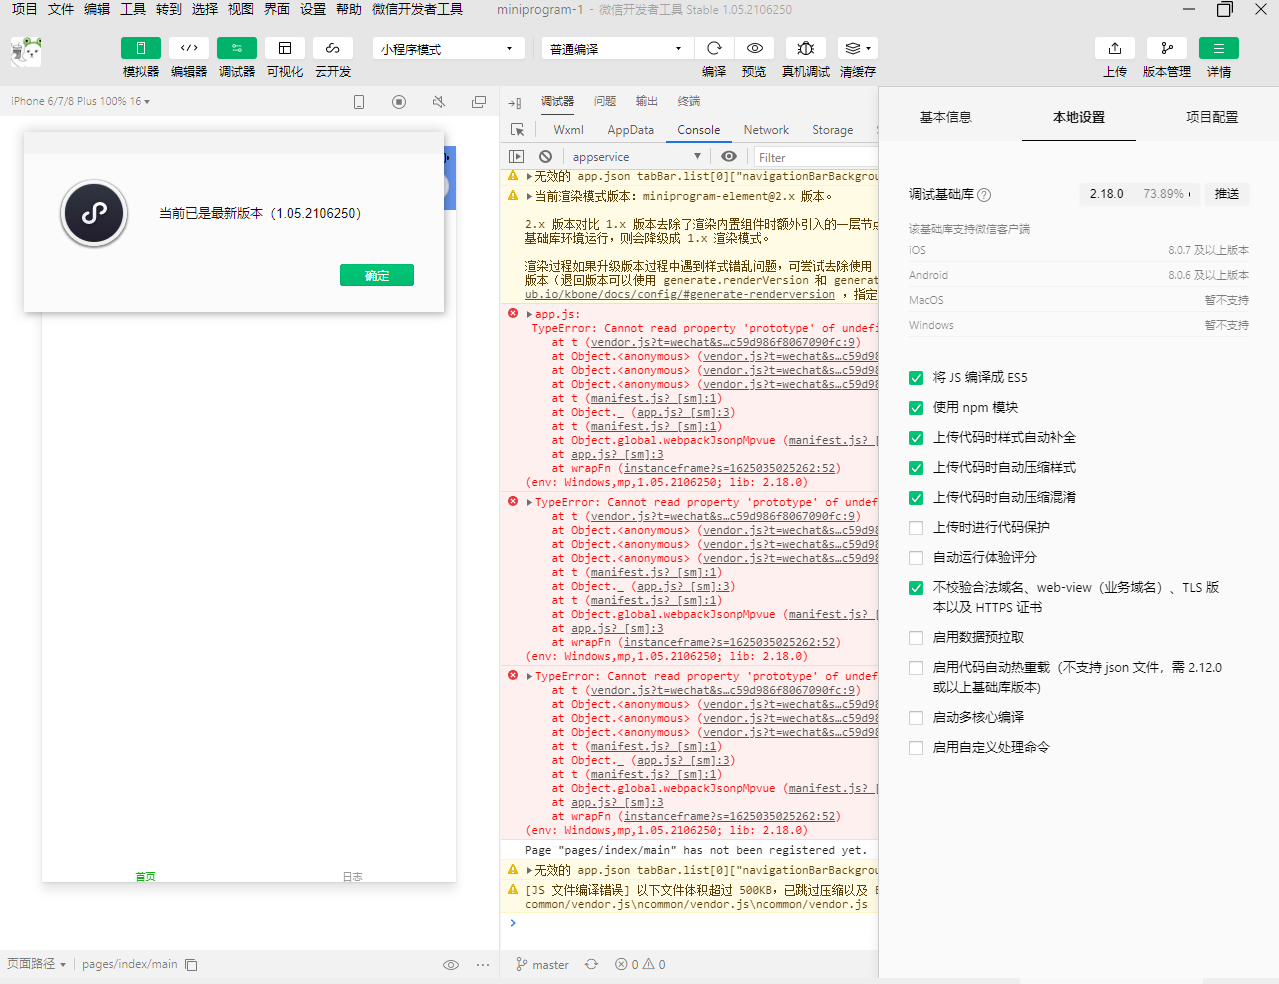Image resolution: width=1279 pixels, height=984 pixels.
Task: Open Version Management (版本管理)
Action: click(1167, 48)
